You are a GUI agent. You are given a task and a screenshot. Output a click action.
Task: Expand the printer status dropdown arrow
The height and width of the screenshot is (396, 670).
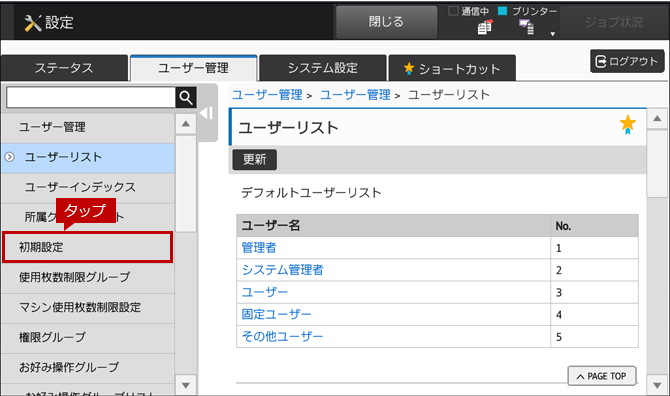point(552,34)
